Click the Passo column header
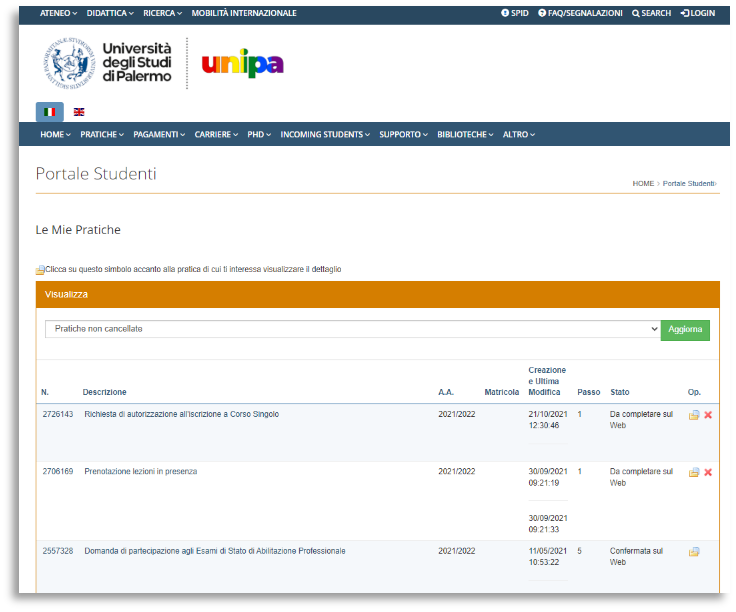The height and width of the screenshot is (612, 736). [589, 392]
